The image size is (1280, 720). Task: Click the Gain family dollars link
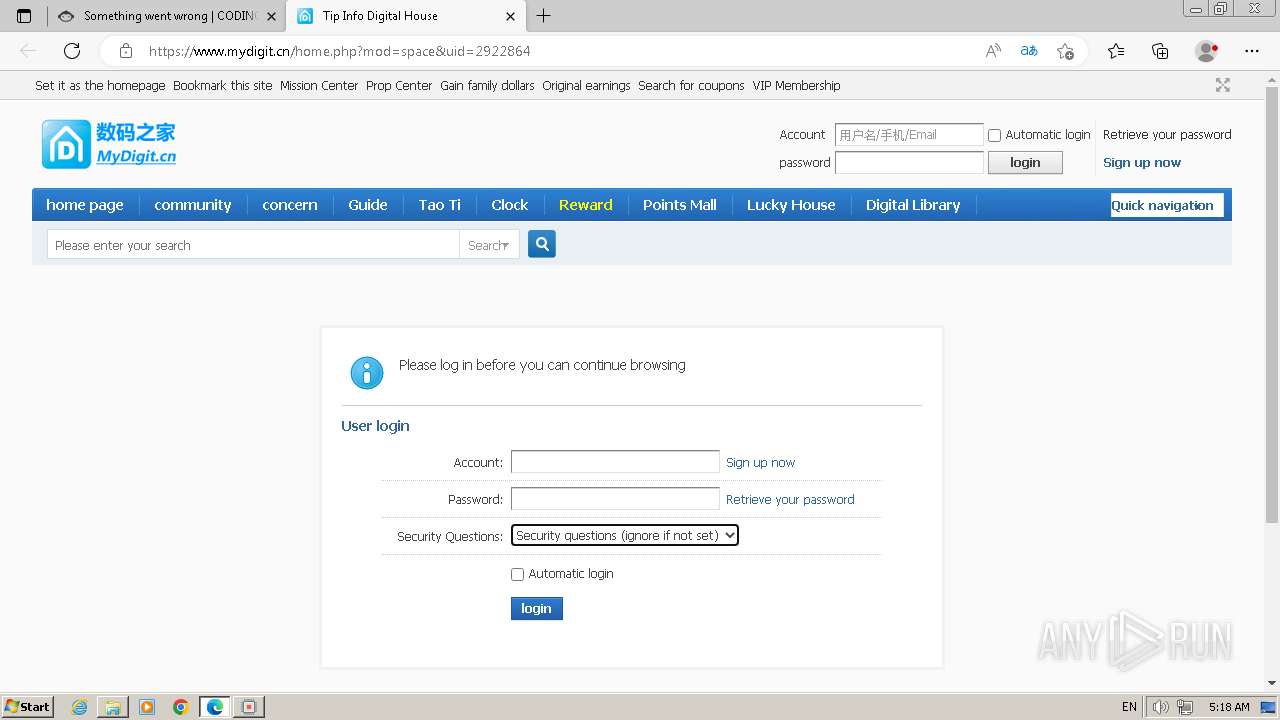pos(487,85)
